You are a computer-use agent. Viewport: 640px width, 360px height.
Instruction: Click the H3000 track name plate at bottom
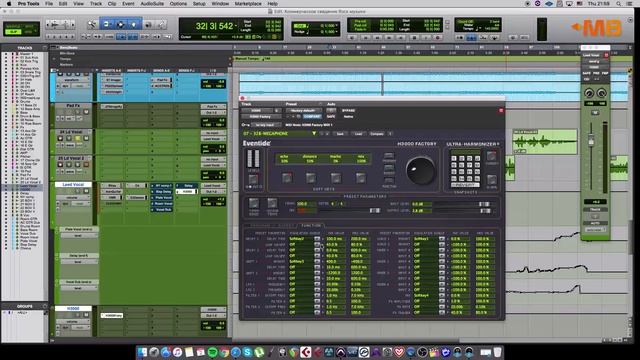(73, 309)
